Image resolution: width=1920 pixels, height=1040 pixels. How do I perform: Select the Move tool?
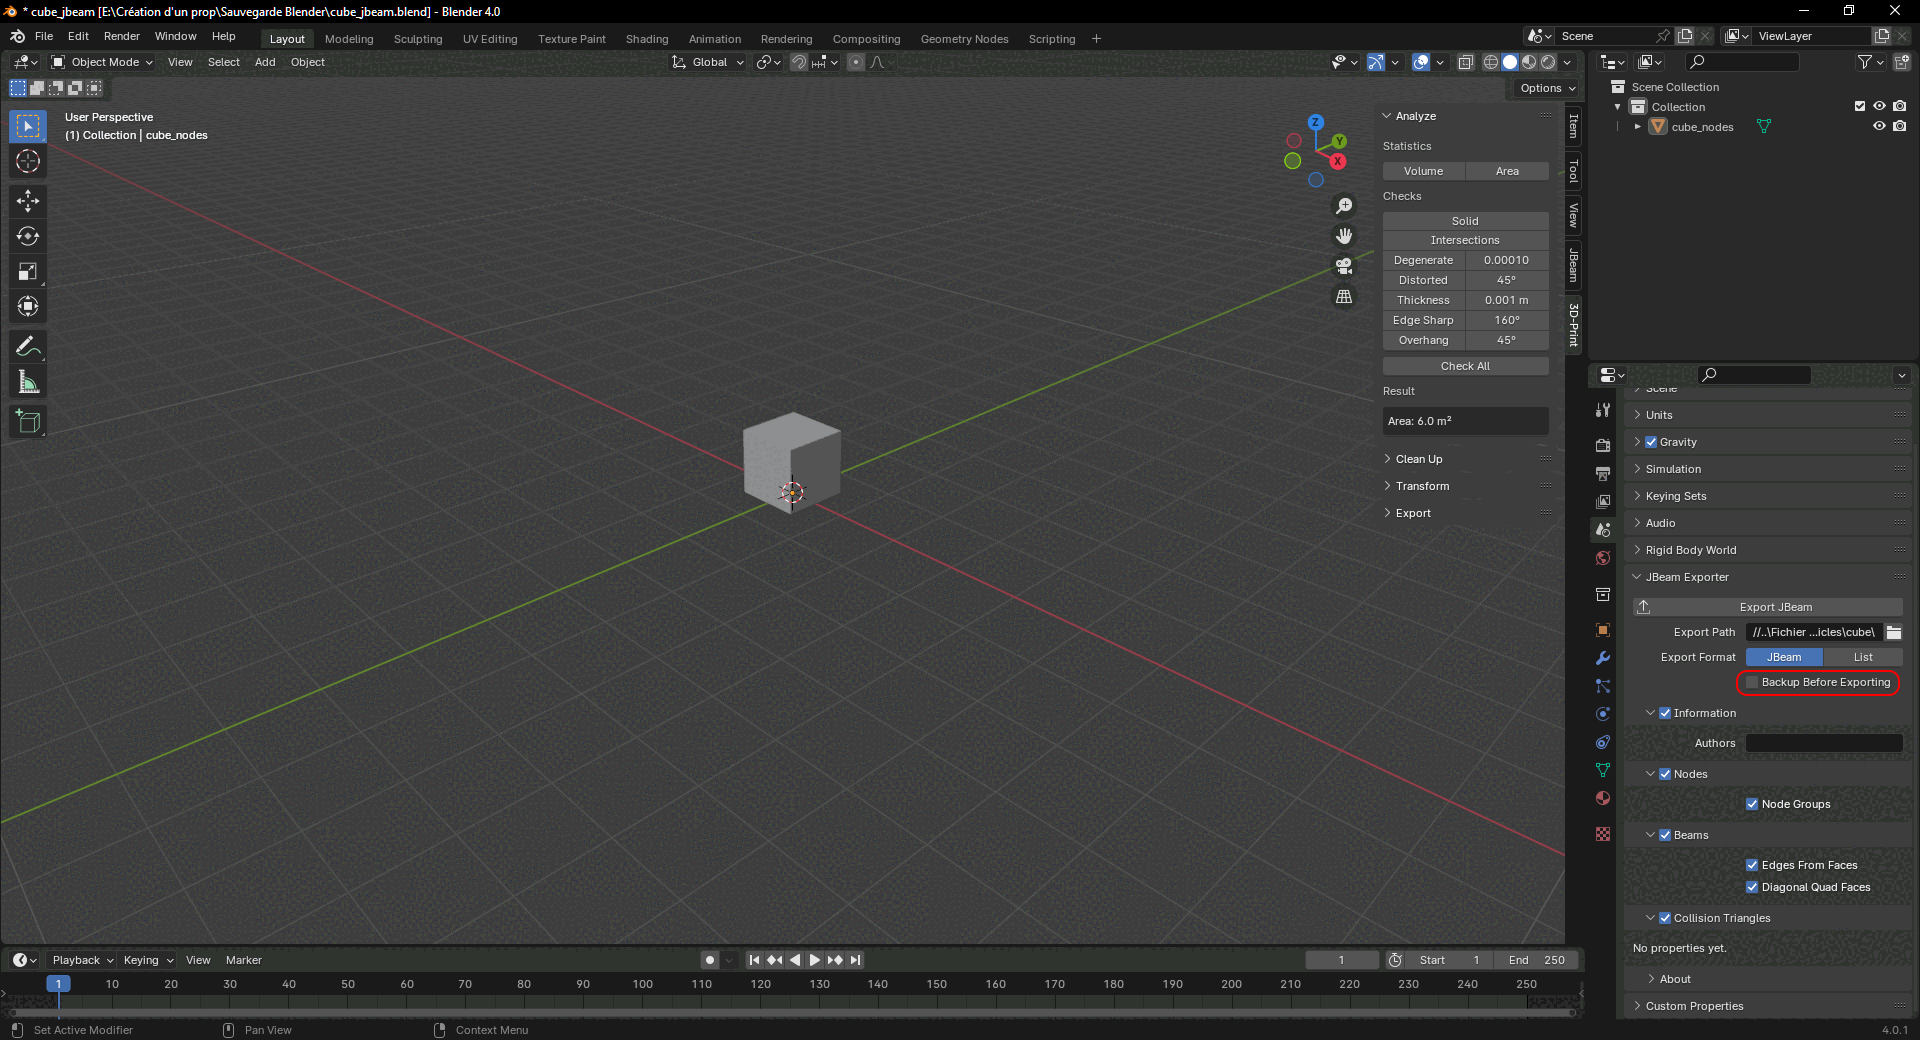[28, 201]
